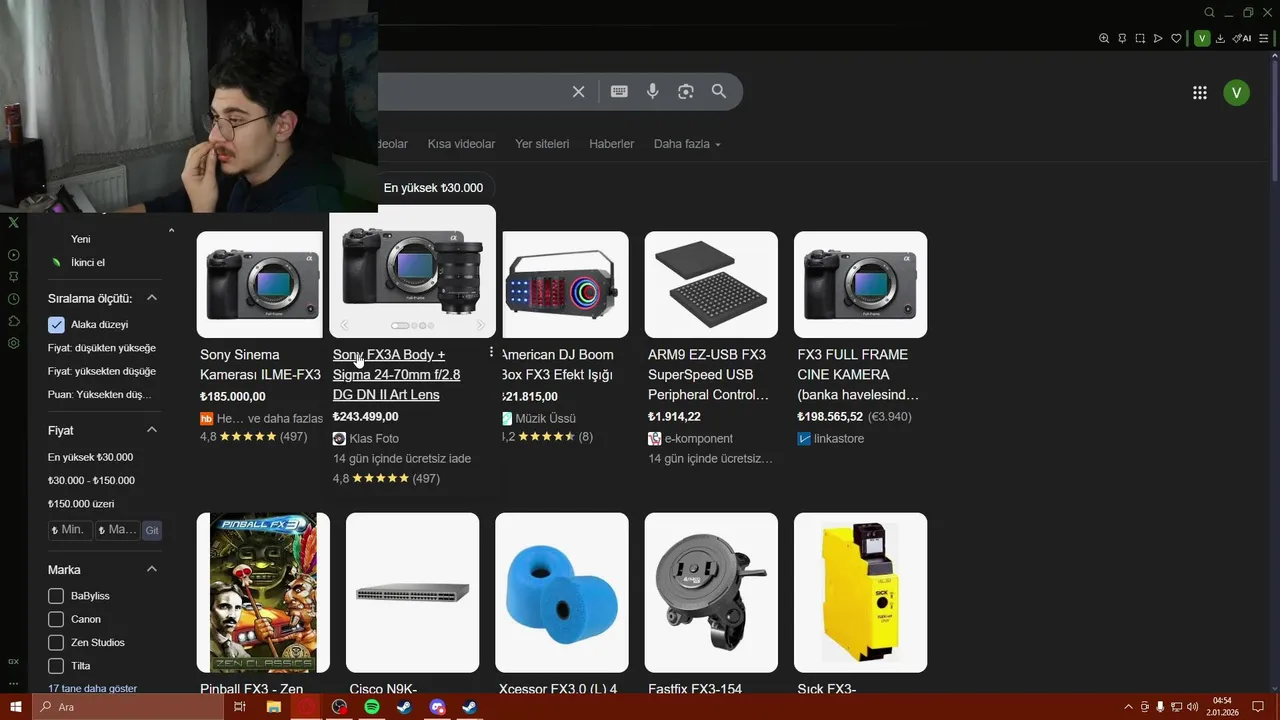Switch to Haberler tab
This screenshot has width=1280, height=720.
[611, 144]
